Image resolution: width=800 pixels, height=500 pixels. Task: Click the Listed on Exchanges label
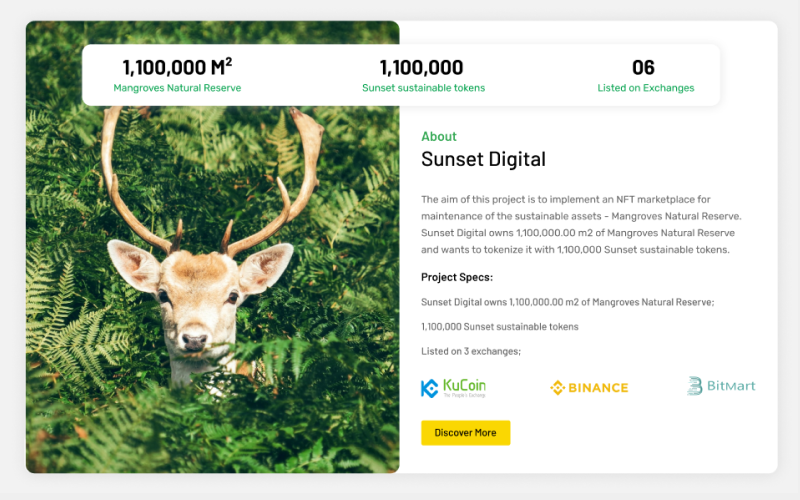tap(645, 88)
